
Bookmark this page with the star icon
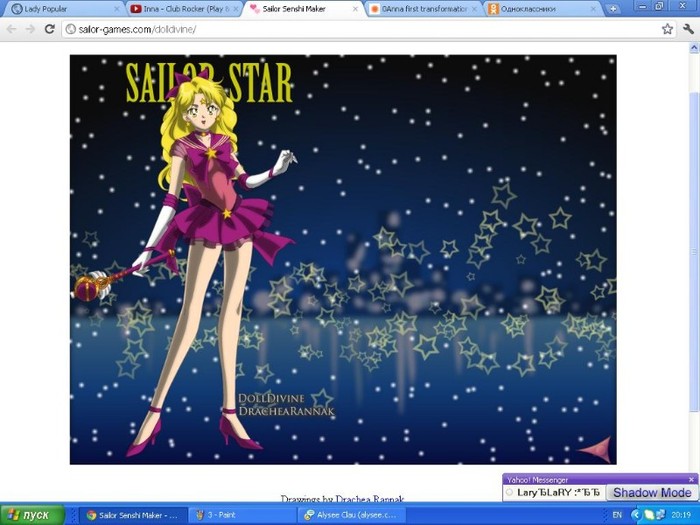pyautogui.click(x=667, y=29)
